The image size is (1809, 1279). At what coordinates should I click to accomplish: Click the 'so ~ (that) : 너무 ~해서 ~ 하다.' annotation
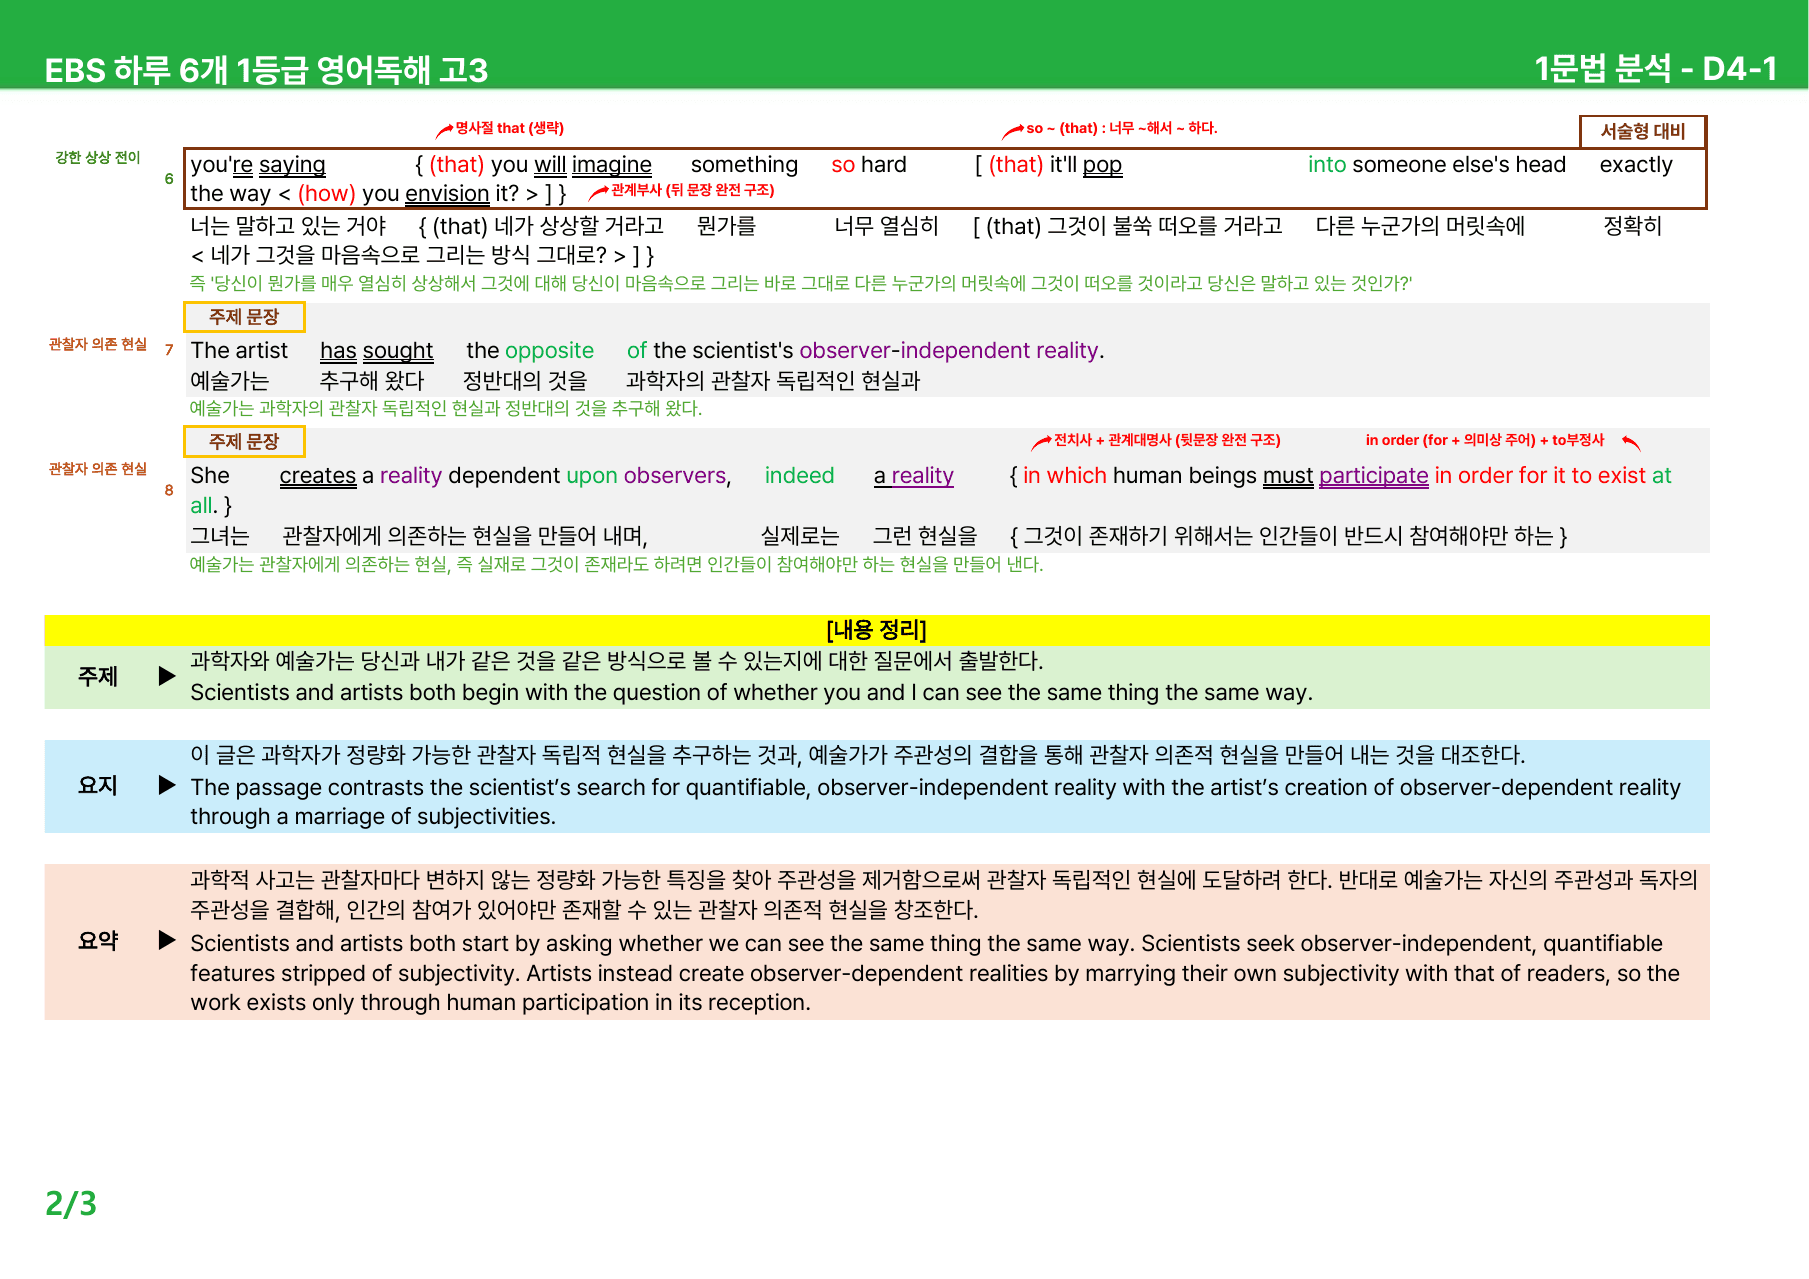tap(1121, 128)
